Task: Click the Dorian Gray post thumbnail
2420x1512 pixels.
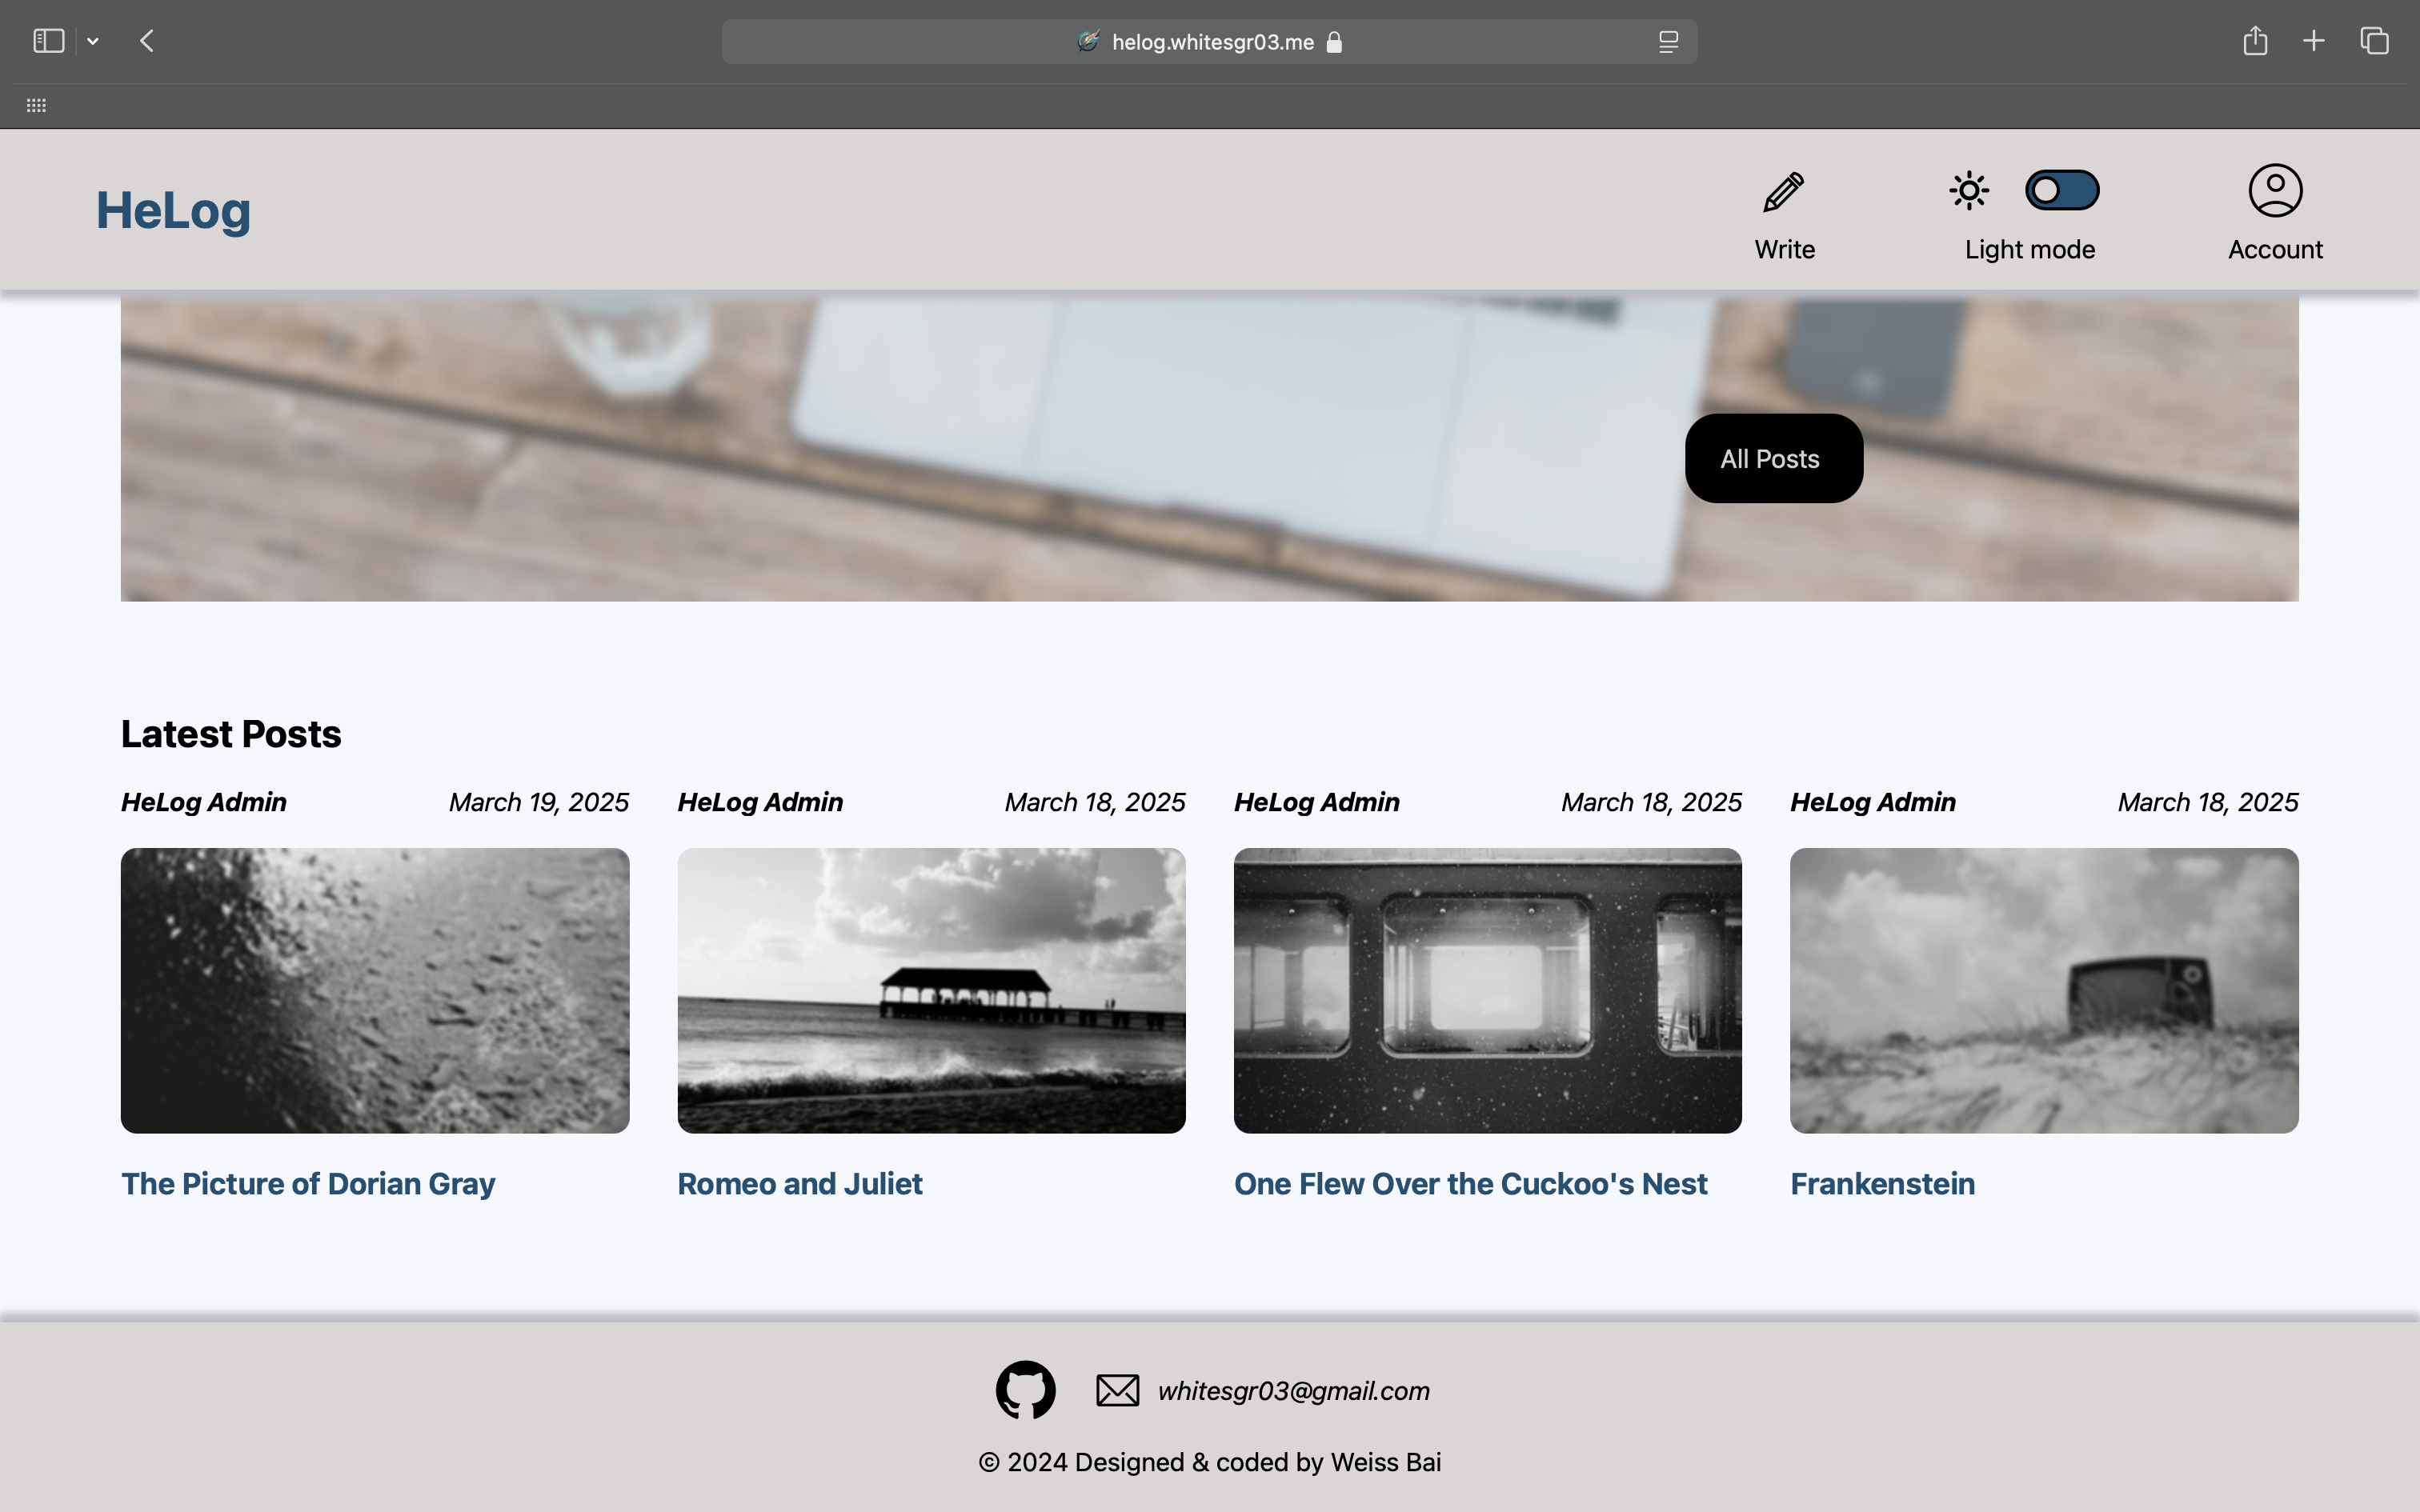Action: (x=375, y=990)
